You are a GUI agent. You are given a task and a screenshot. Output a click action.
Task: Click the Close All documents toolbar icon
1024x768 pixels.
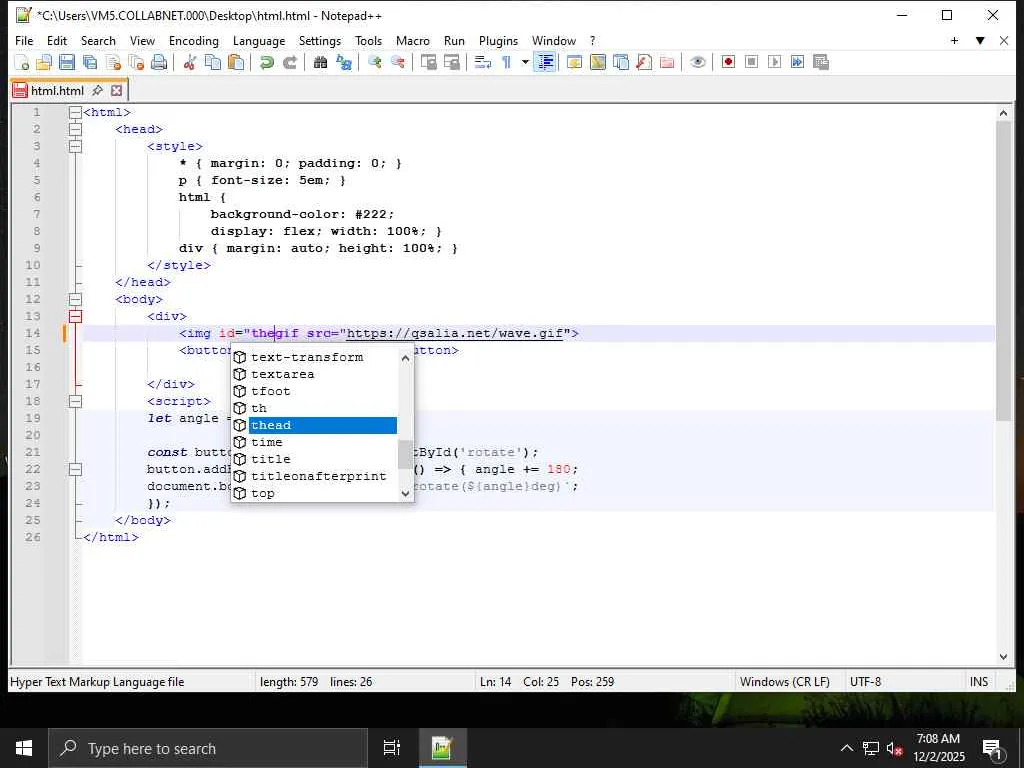tap(136, 63)
